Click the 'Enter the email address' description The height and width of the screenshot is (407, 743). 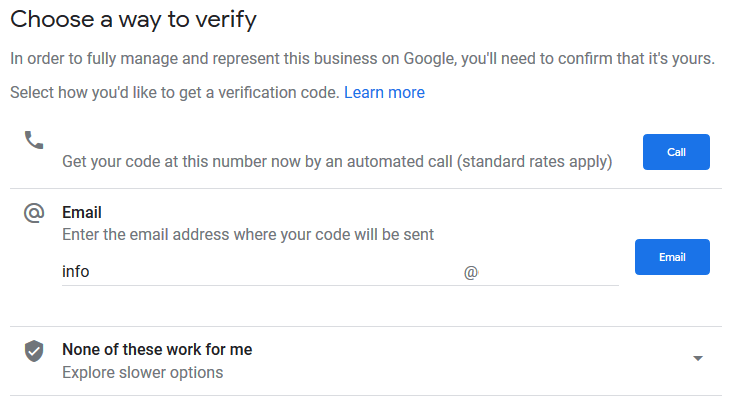click(x=248, y=235)
